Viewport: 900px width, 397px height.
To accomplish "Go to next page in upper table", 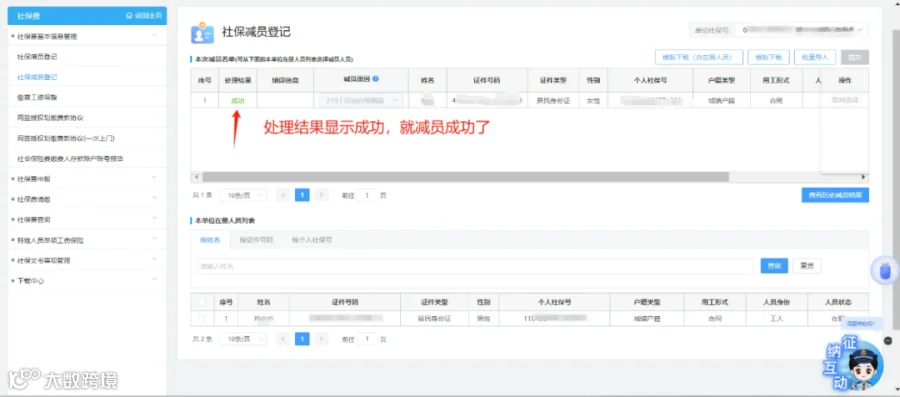I will click(x=322, y=195).
